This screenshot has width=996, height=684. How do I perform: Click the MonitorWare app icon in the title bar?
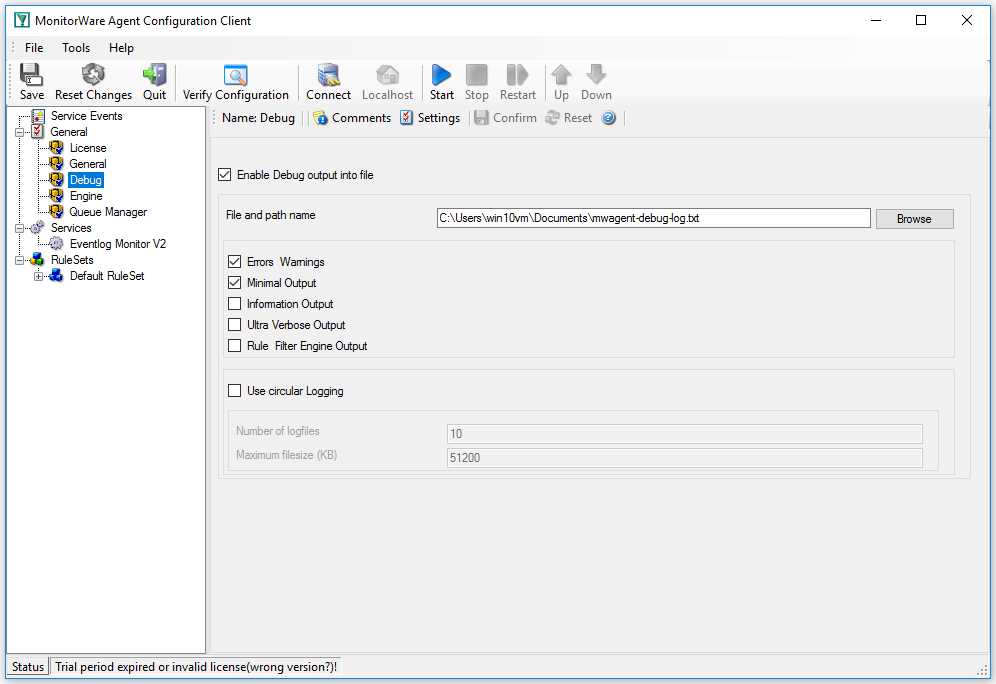coord(22,20)
